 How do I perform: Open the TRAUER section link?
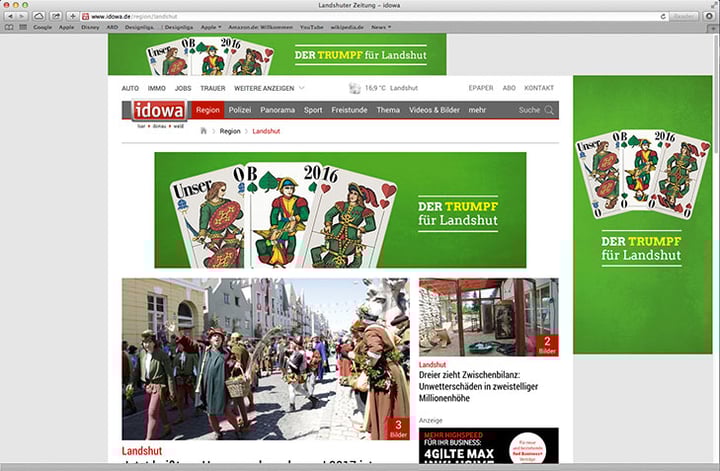[213, 88]
